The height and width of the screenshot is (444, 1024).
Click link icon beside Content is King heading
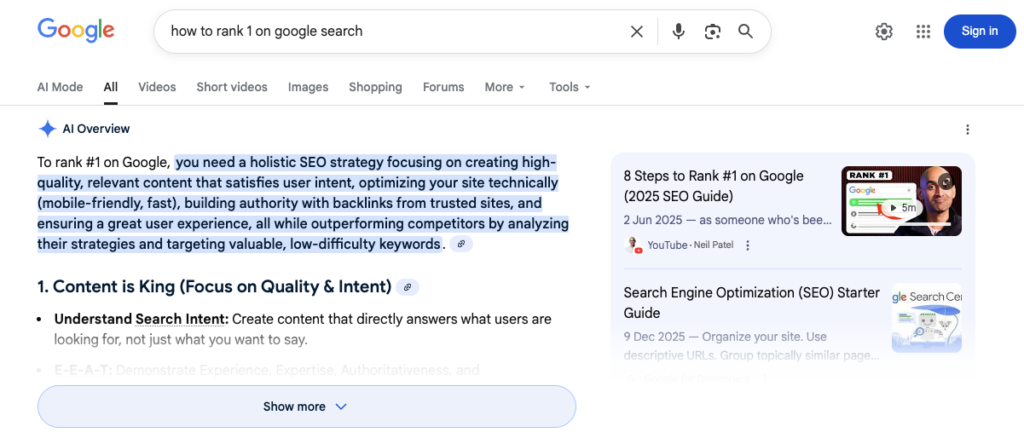click(408, 287)
